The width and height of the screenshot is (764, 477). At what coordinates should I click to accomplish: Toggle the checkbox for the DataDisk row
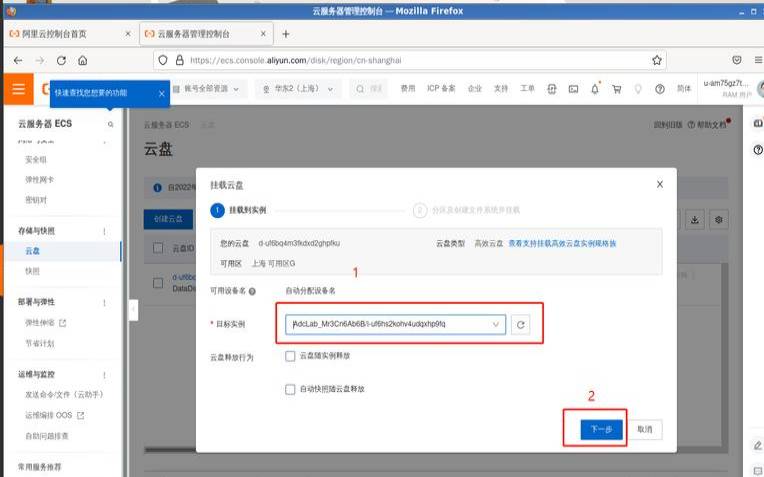point(158,283)
